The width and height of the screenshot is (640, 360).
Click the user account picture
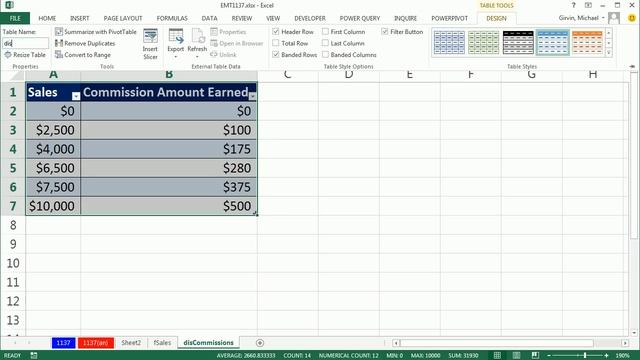tap(613, 18)
